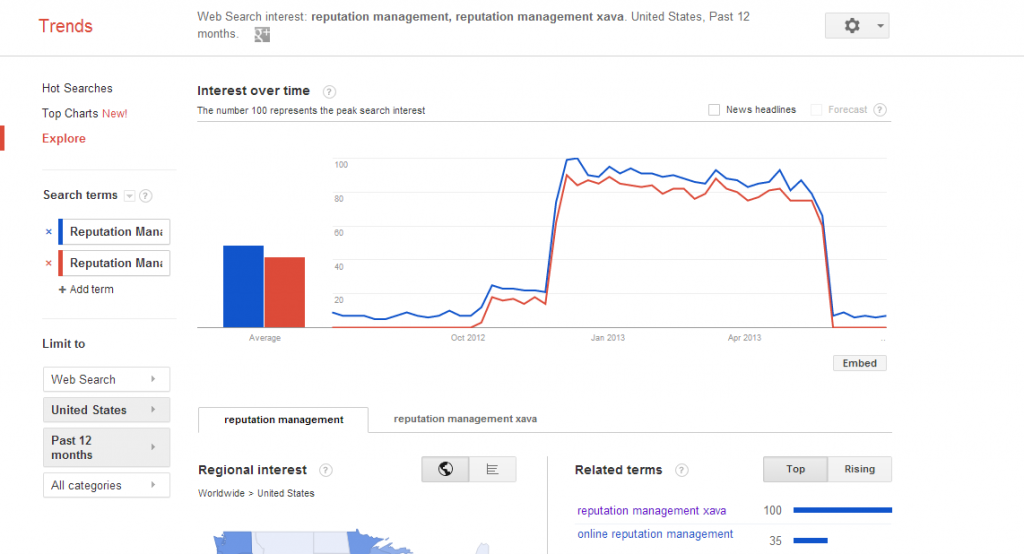
Task: Show Top related terms
Action: (x=795, y=469)
